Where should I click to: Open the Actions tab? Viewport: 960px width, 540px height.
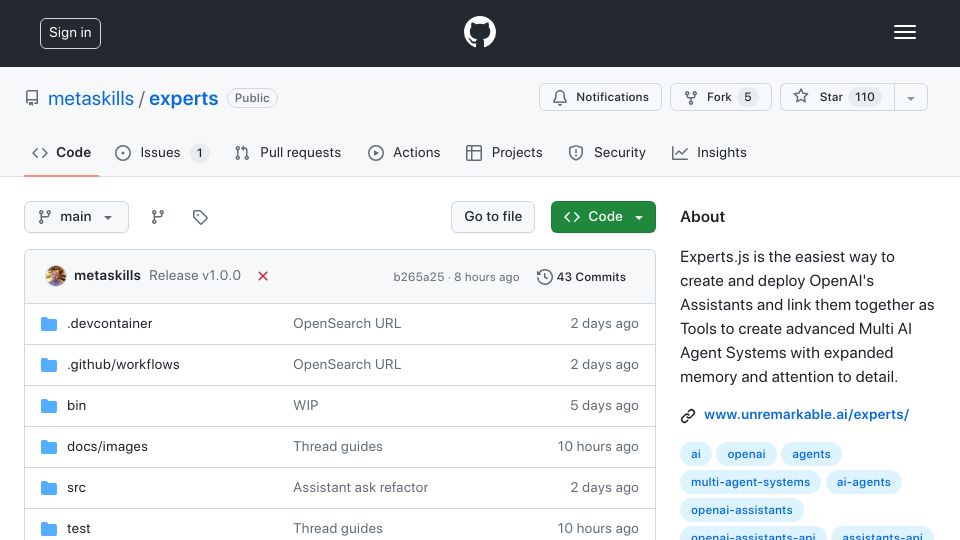click(x=403, y=152)
